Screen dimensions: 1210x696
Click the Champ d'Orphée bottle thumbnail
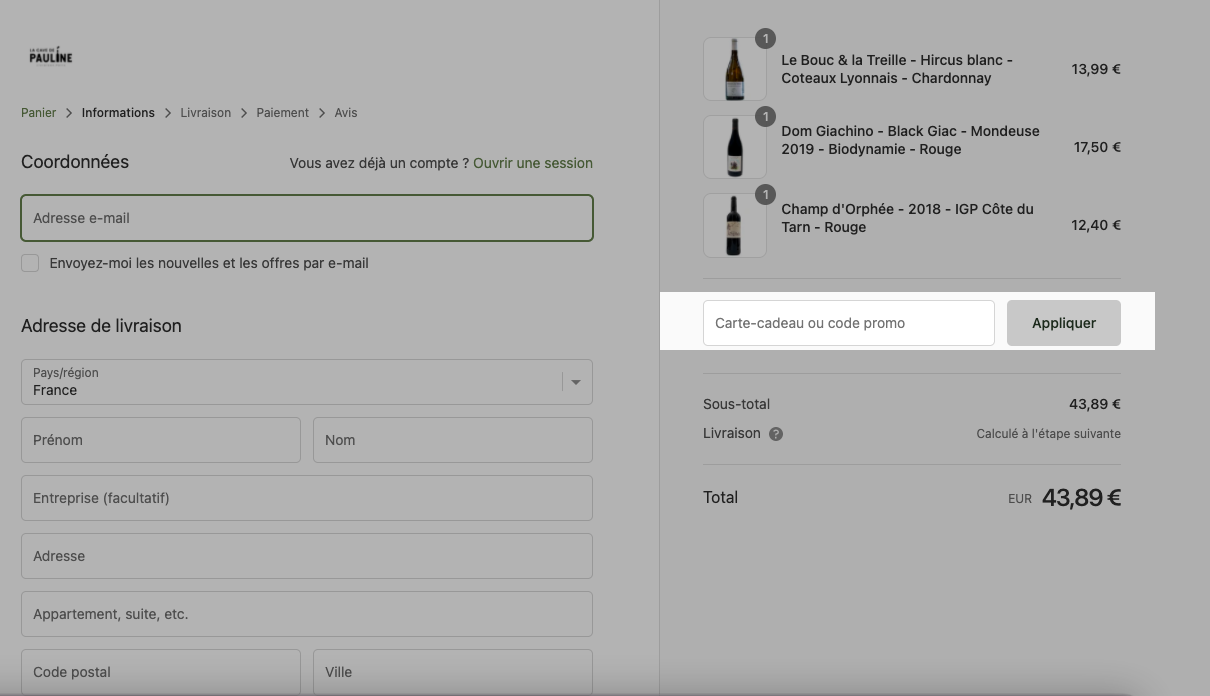(735, 225)
